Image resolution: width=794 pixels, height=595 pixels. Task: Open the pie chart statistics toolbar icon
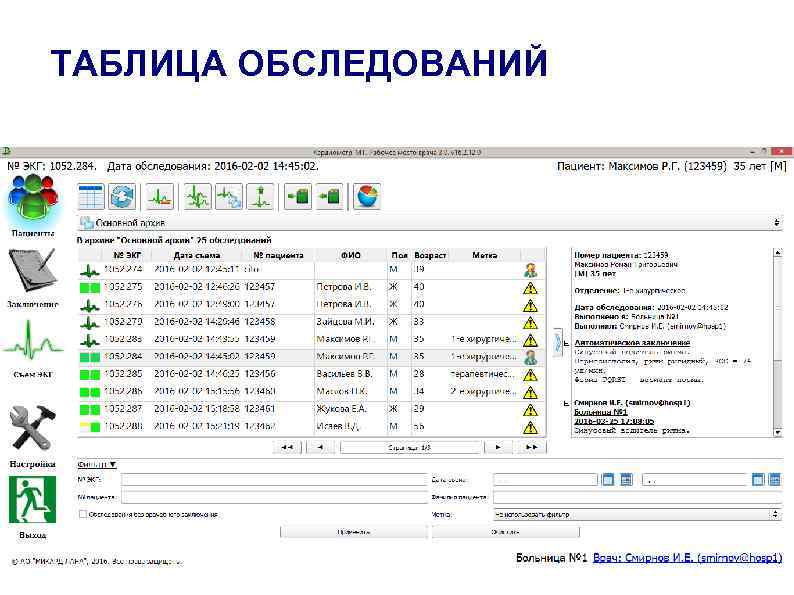[367, 196]
